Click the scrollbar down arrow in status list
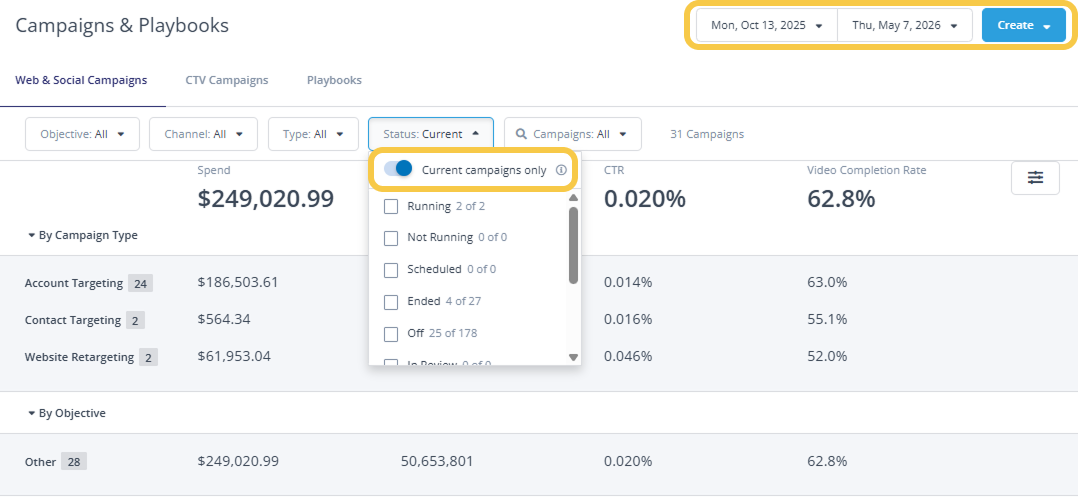Viewport: 1078px width, 503px height. coord(573,357)
